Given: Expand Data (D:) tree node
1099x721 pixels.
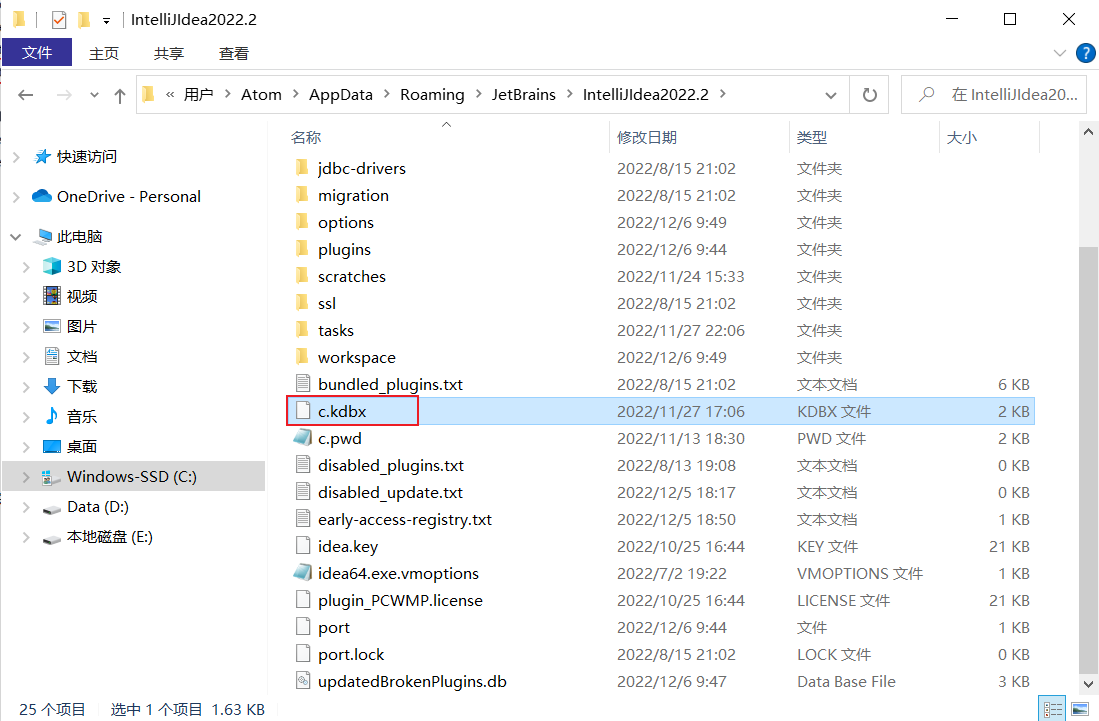Looking at the screenshot, I should point(26,507).
